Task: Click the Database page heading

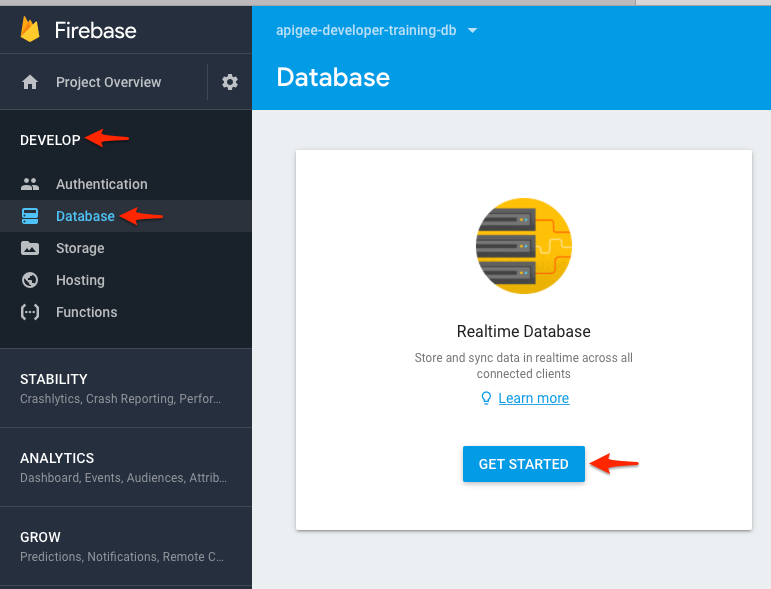Action: point(333,78)
